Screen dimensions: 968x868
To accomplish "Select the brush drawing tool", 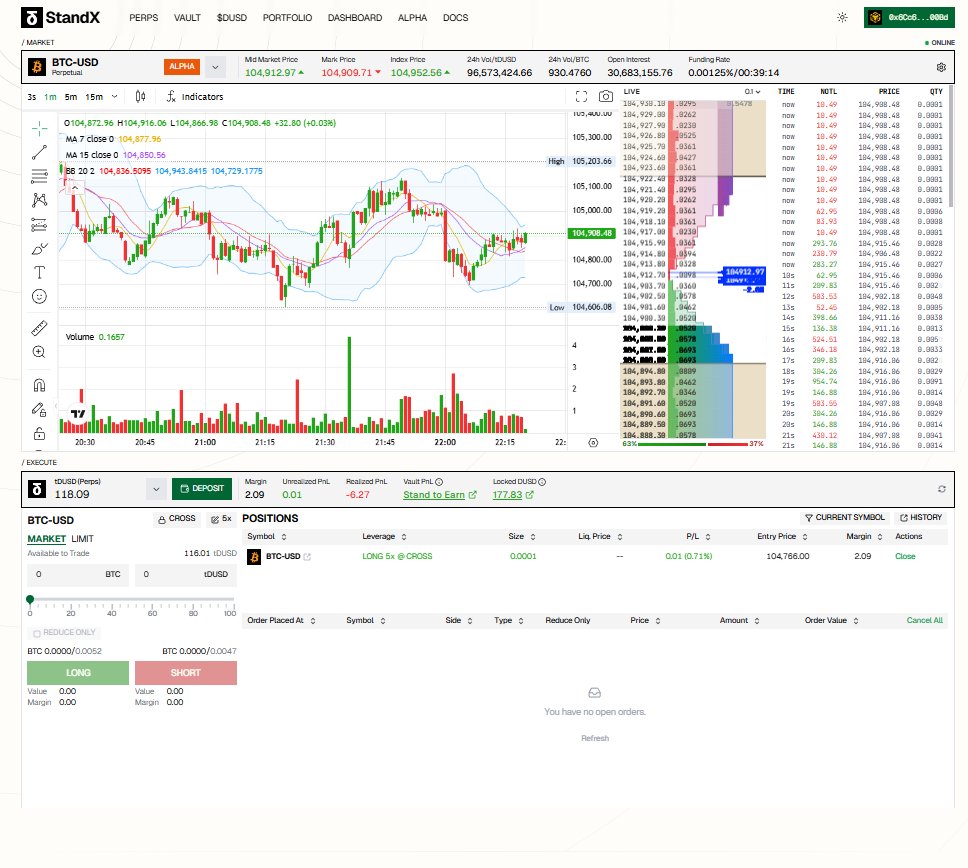I will 39,248.
